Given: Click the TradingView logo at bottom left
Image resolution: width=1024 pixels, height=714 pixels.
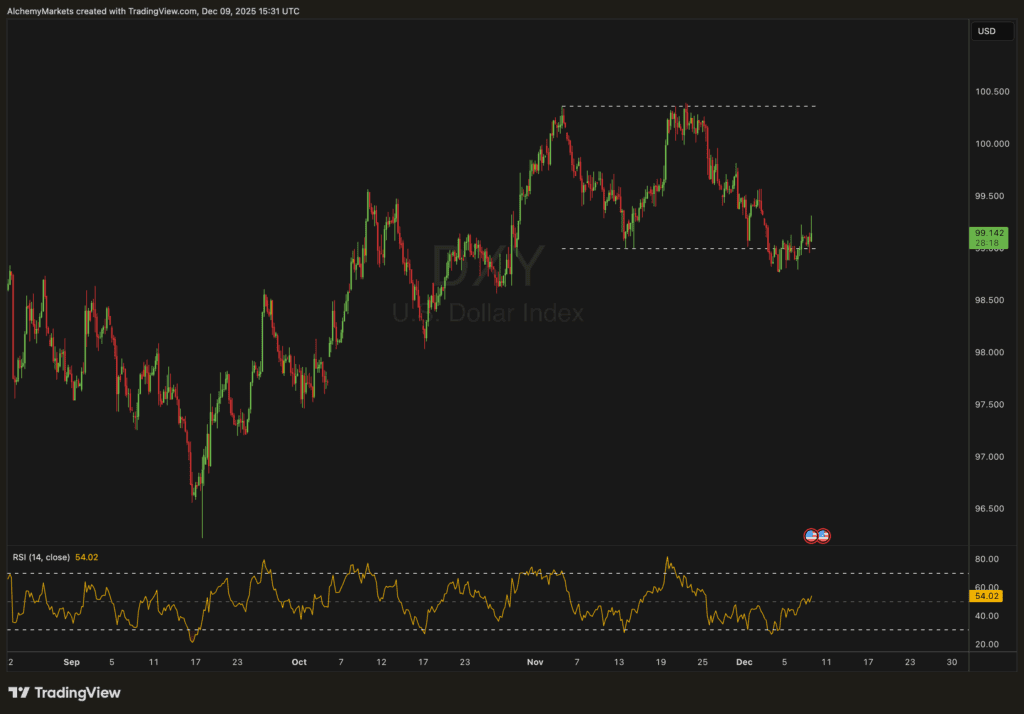Looking at the screenshot, I should (64, 693).
